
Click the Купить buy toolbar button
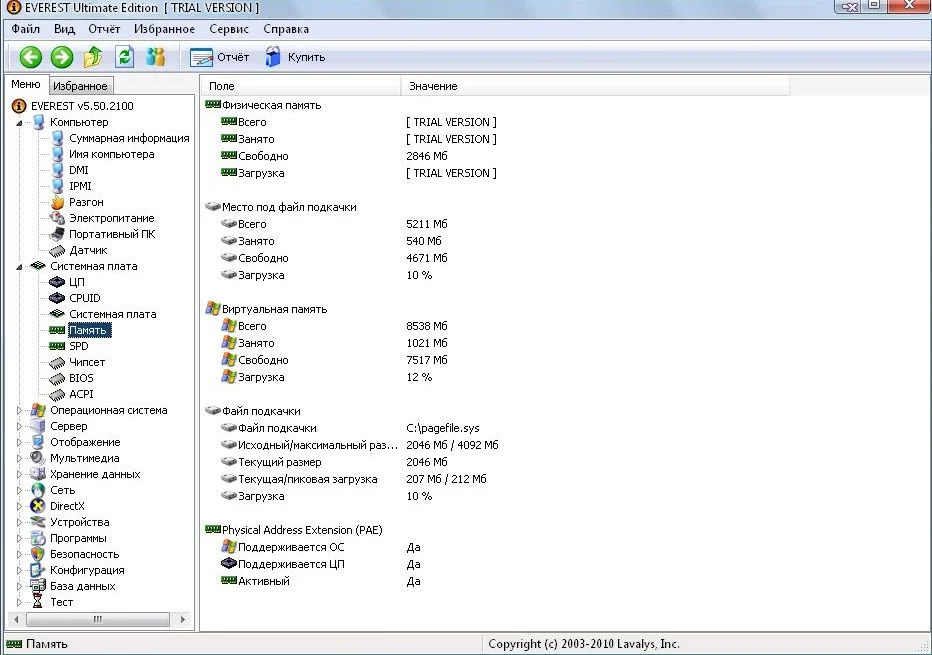tap(295, 57)
